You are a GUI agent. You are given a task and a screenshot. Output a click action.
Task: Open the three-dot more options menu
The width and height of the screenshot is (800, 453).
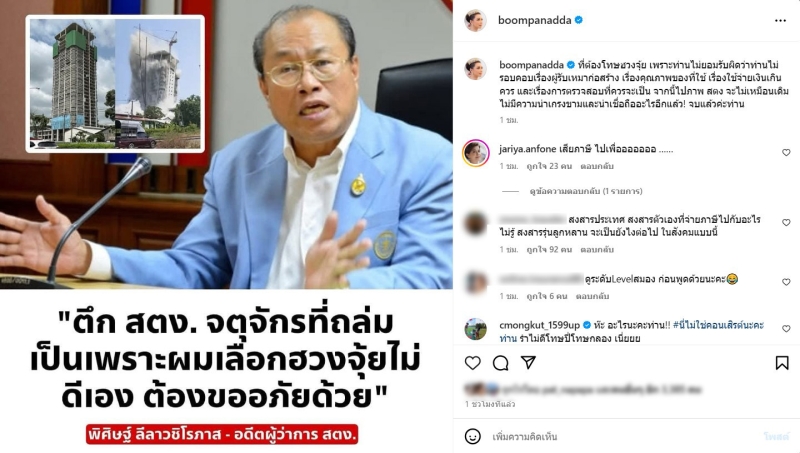780,20
